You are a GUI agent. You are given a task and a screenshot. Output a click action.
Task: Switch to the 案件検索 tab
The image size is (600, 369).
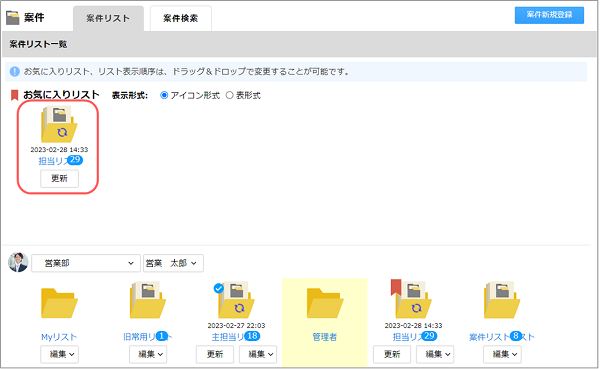point(181,18)
